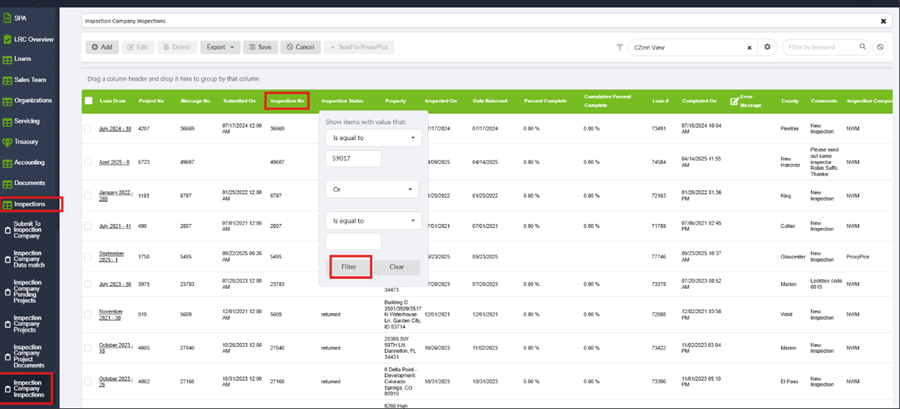Screen dimensions: 900x409
Task: Click the Completed On column header
Action: (x=699, y=101)
